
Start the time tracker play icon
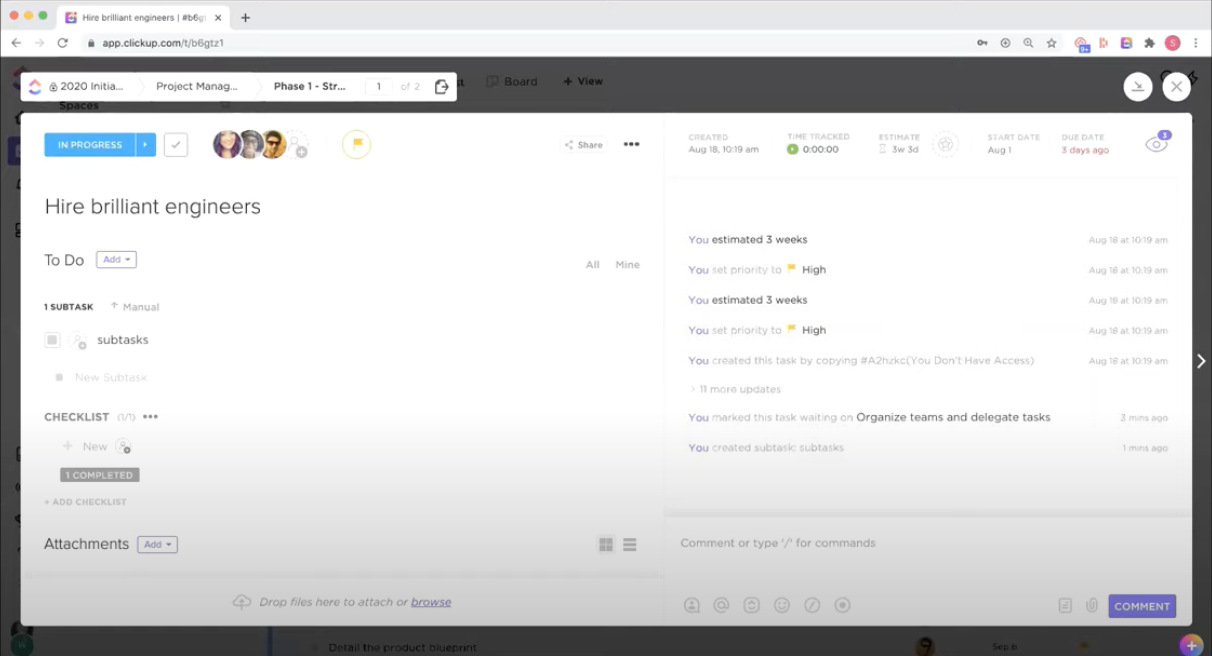pyautogui.click(x=793, y=150)
